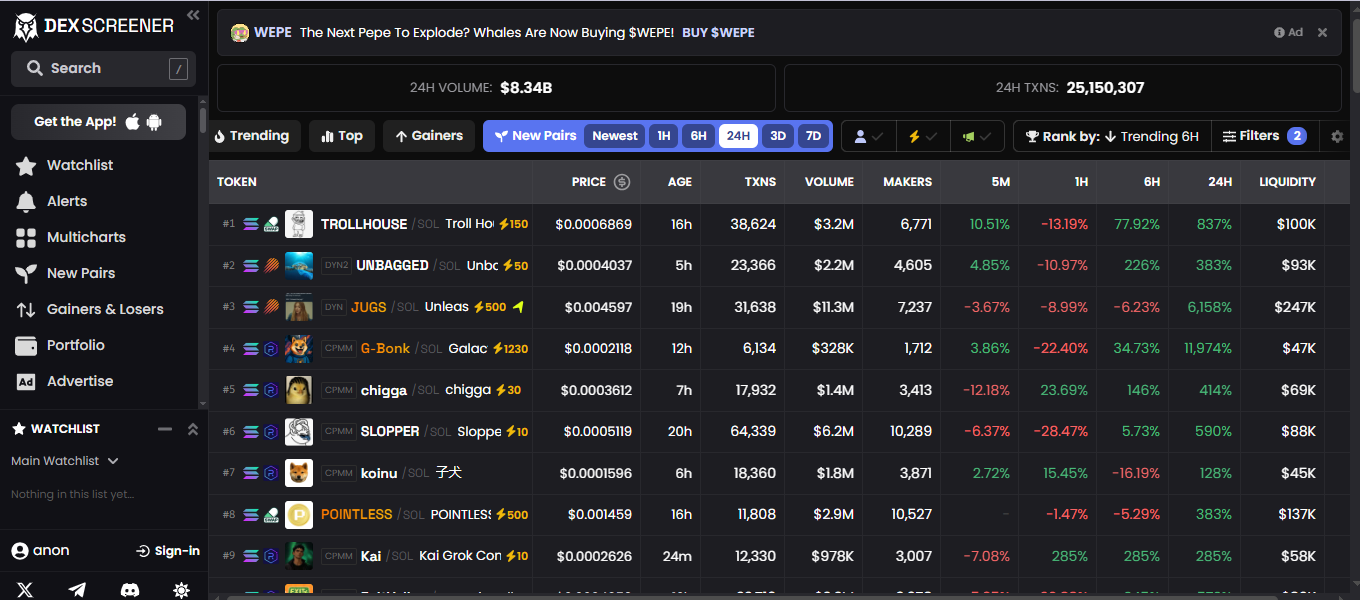Screen dimensions: 1360x600
Task: Select the 6H time range option
Action: coord(698,136)
